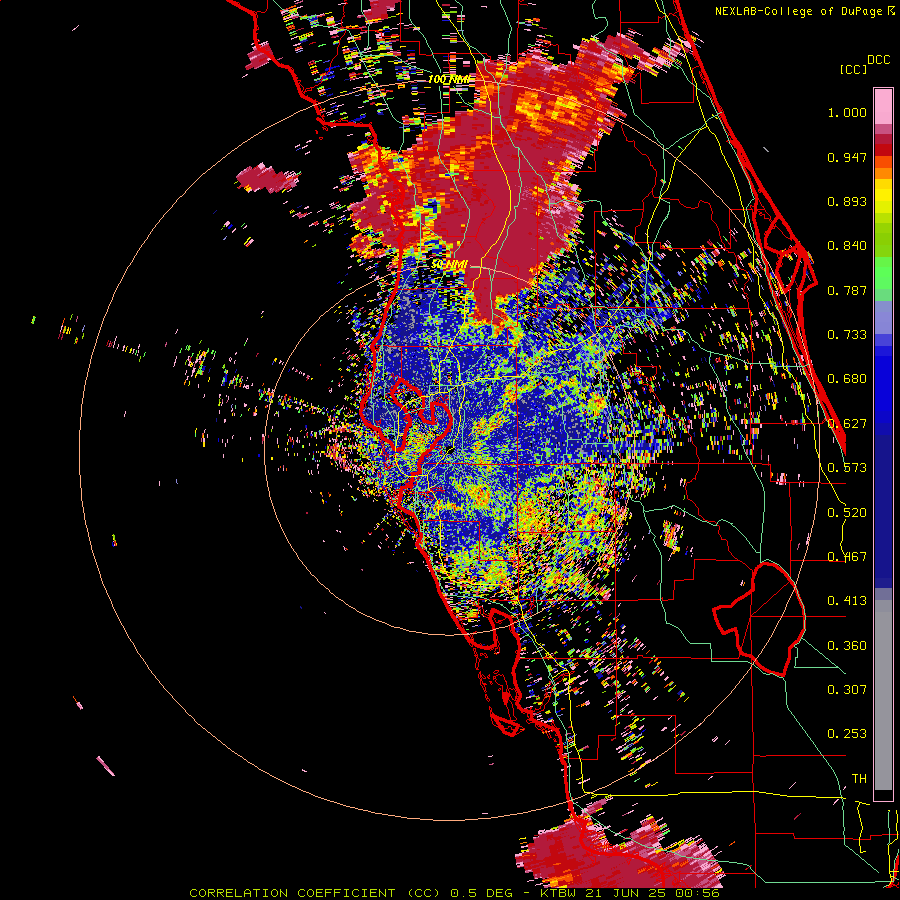Click the NEXLAB-College of DuPage header text
Screen dimensions: 900x900
tap(798, 11)
